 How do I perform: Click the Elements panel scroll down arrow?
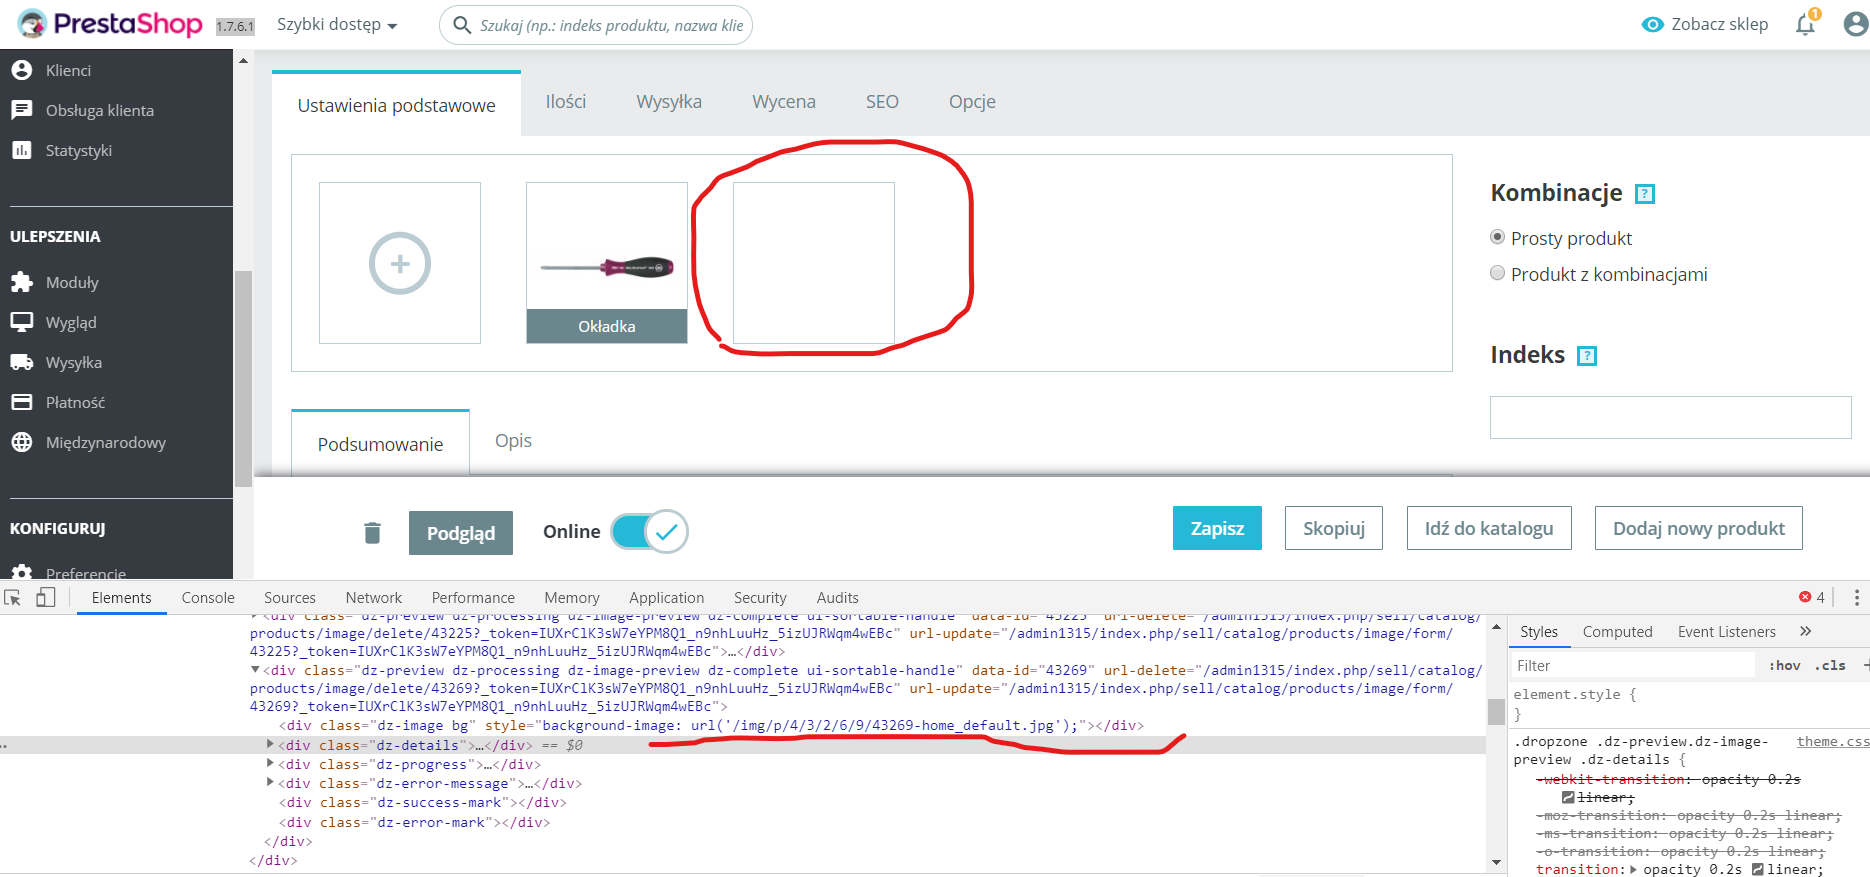click(x=1497, y=862)
